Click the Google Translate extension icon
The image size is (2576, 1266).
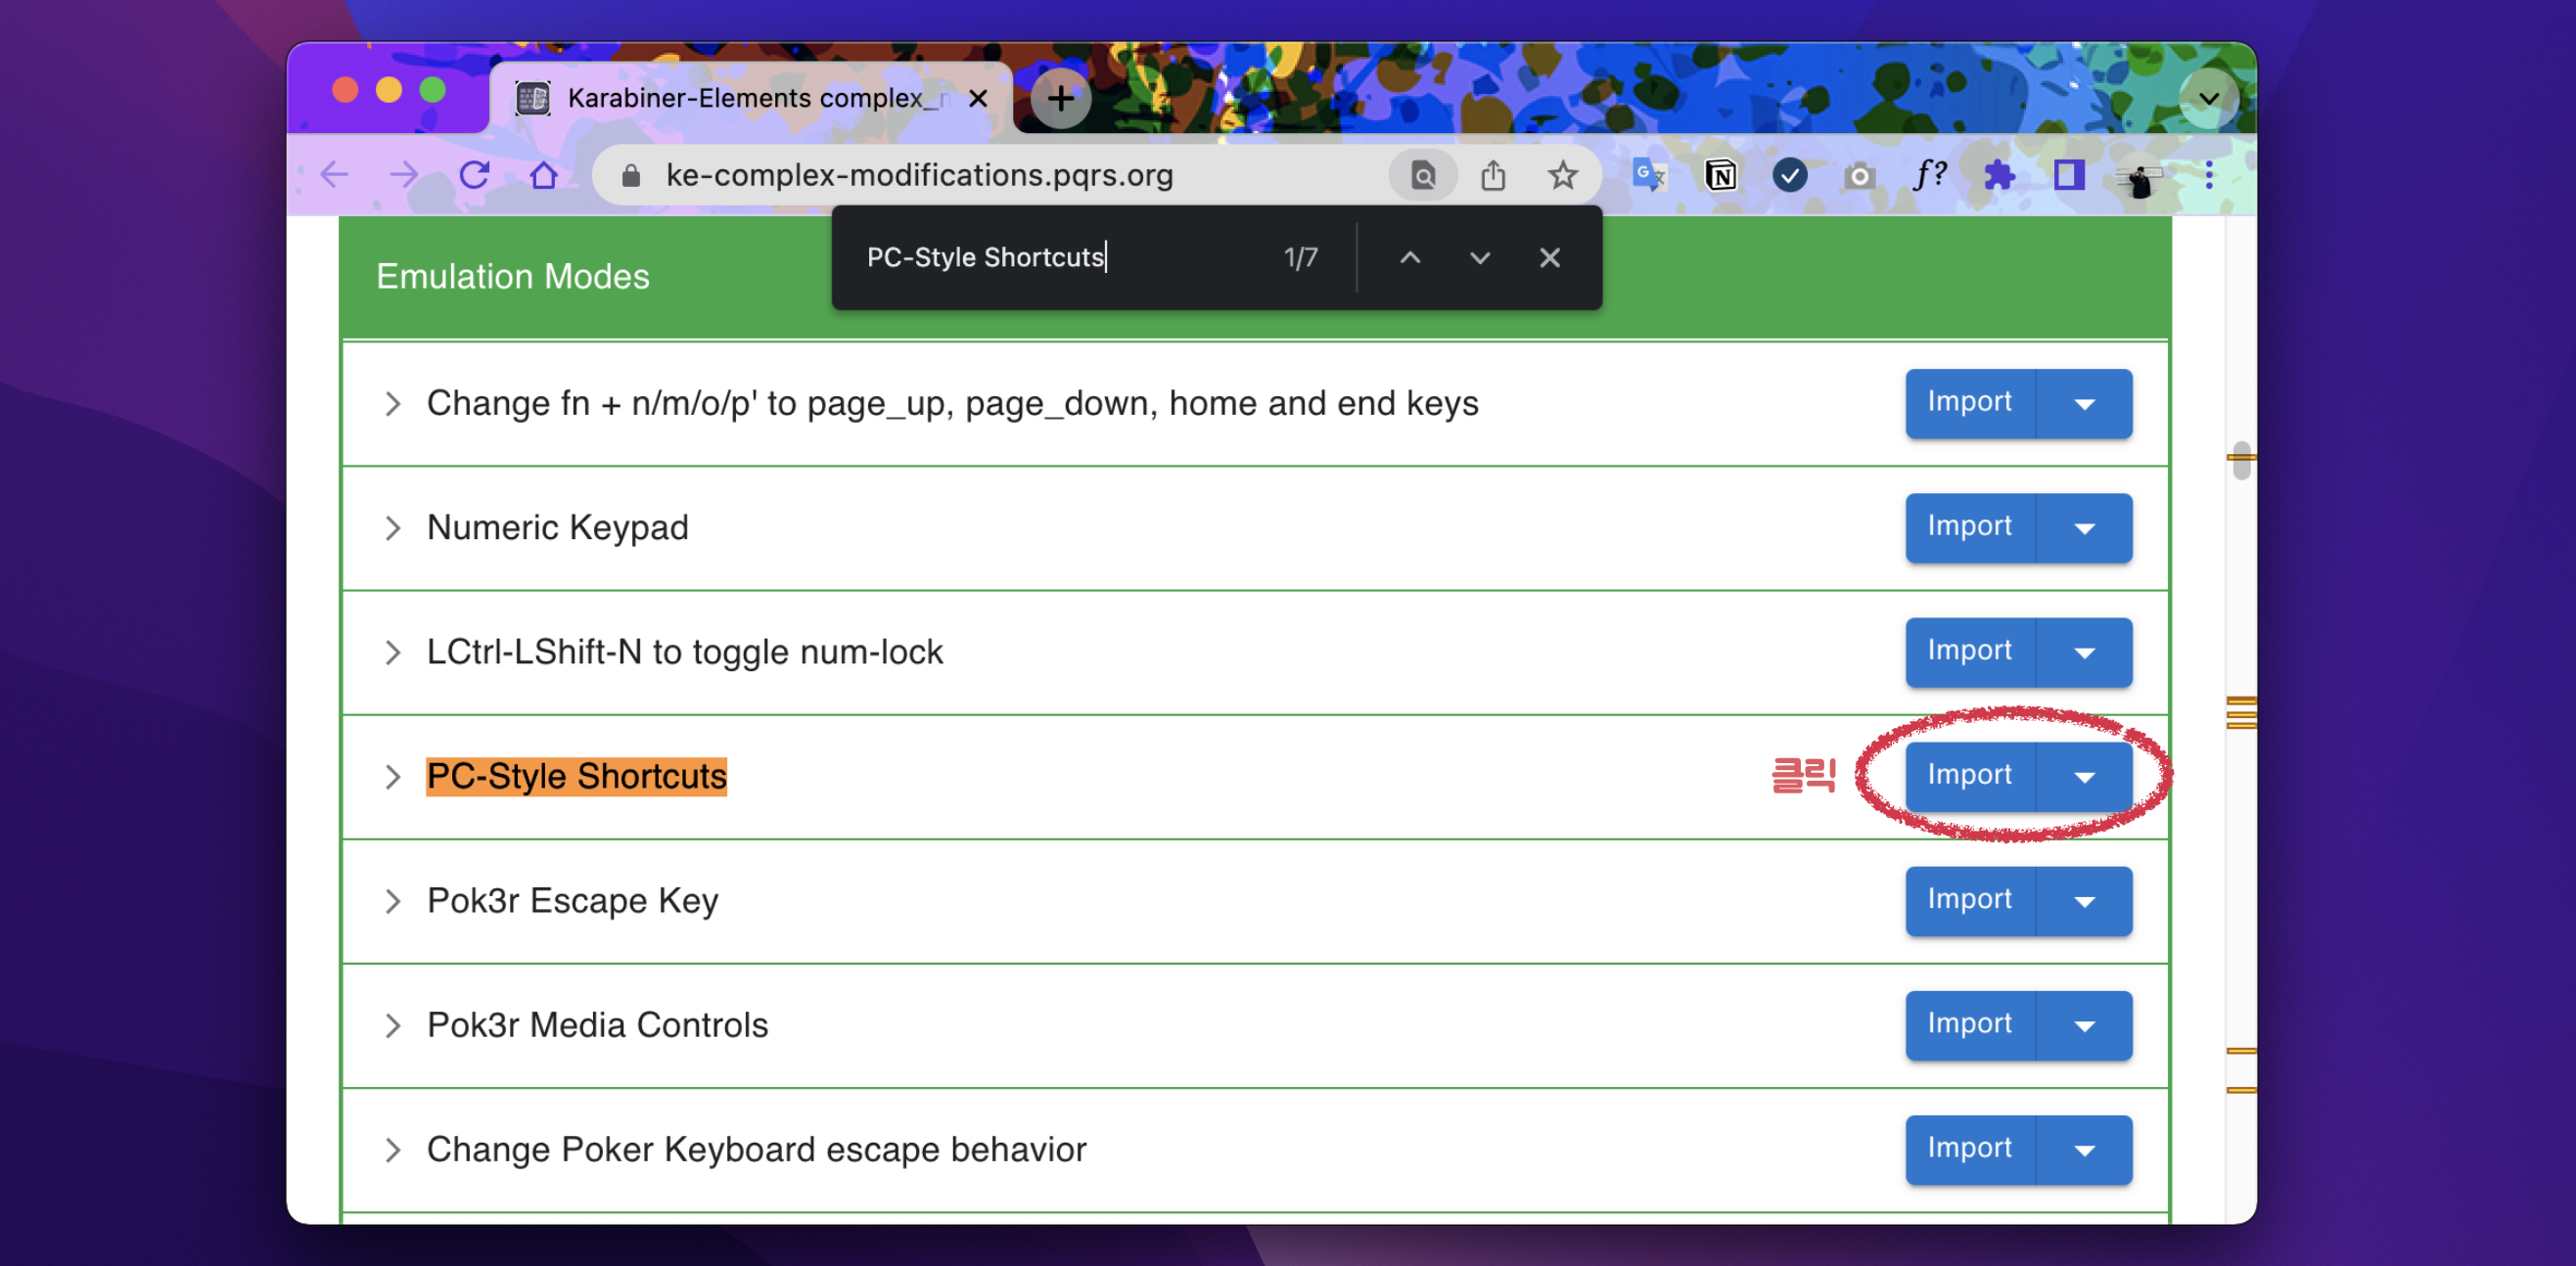click(1649, 175)
